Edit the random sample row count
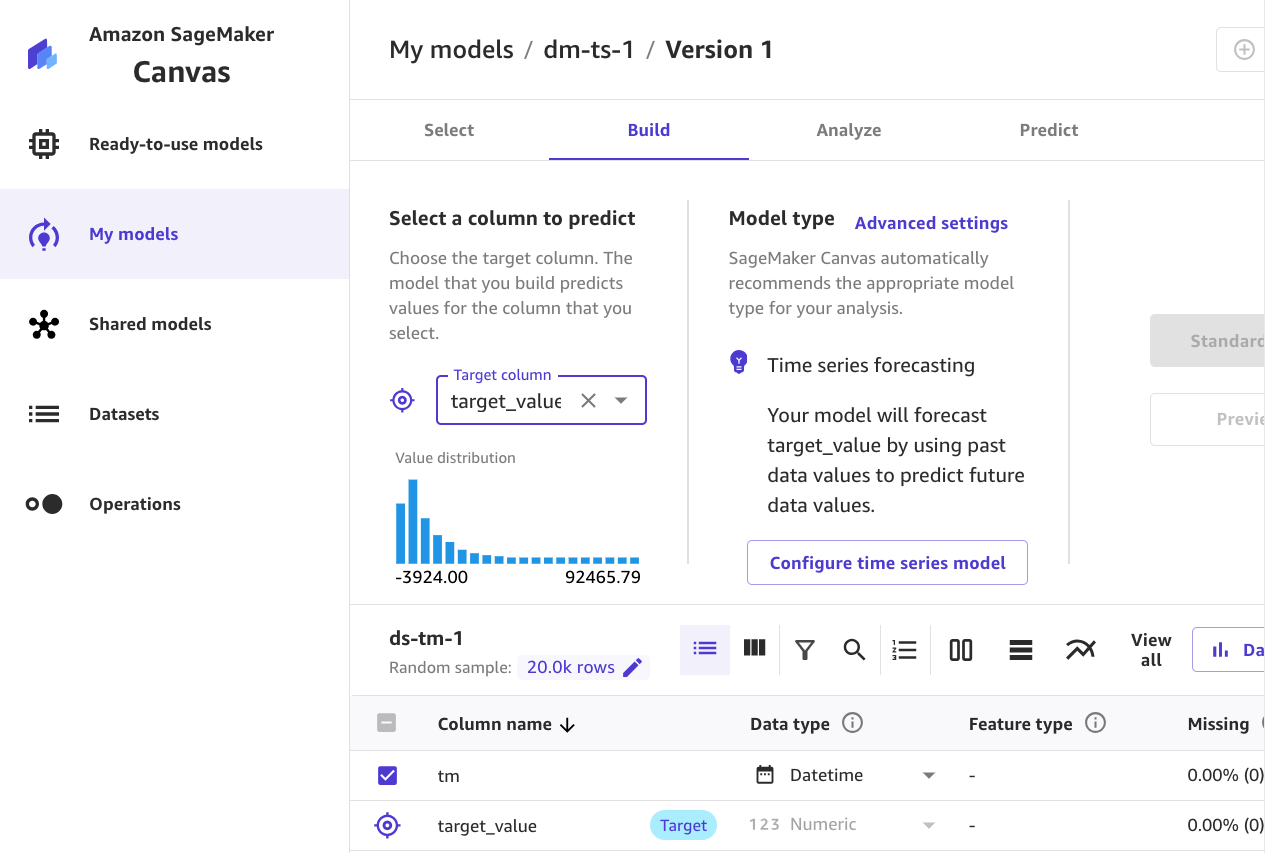The height and width of the screenshot is (853, 1265). [x=633, y=668]
